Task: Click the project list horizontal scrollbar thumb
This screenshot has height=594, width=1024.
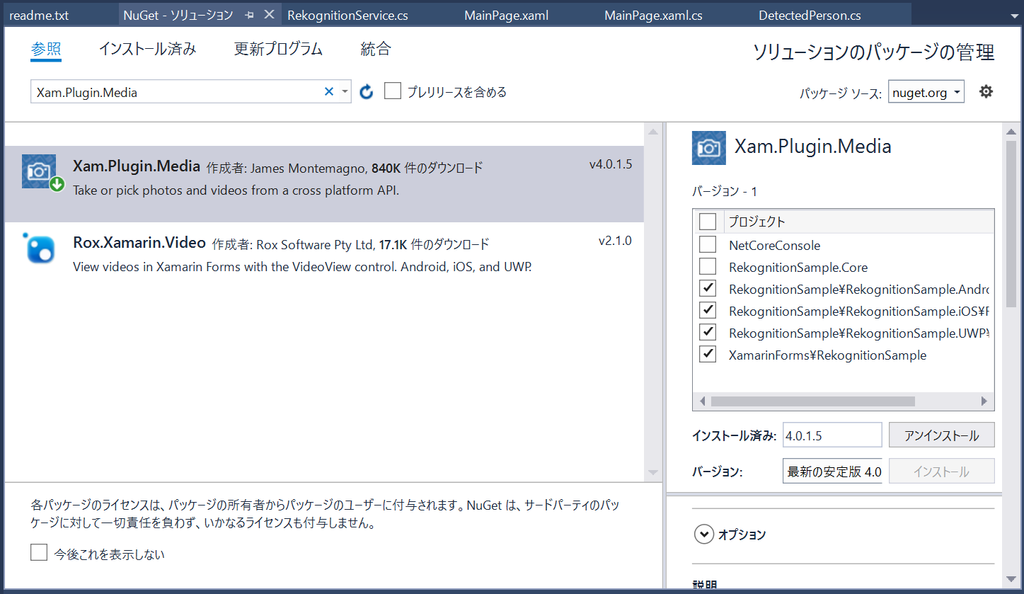Action: [x=812, y=401]
